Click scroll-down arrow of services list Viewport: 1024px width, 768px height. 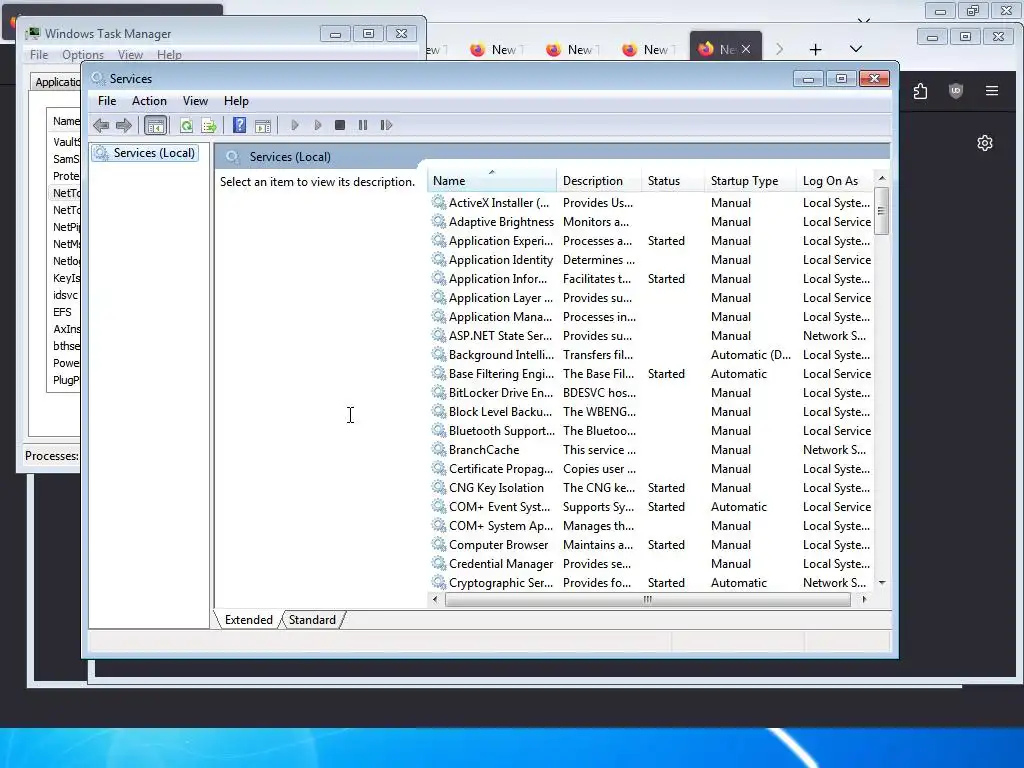tap(882, 583)
